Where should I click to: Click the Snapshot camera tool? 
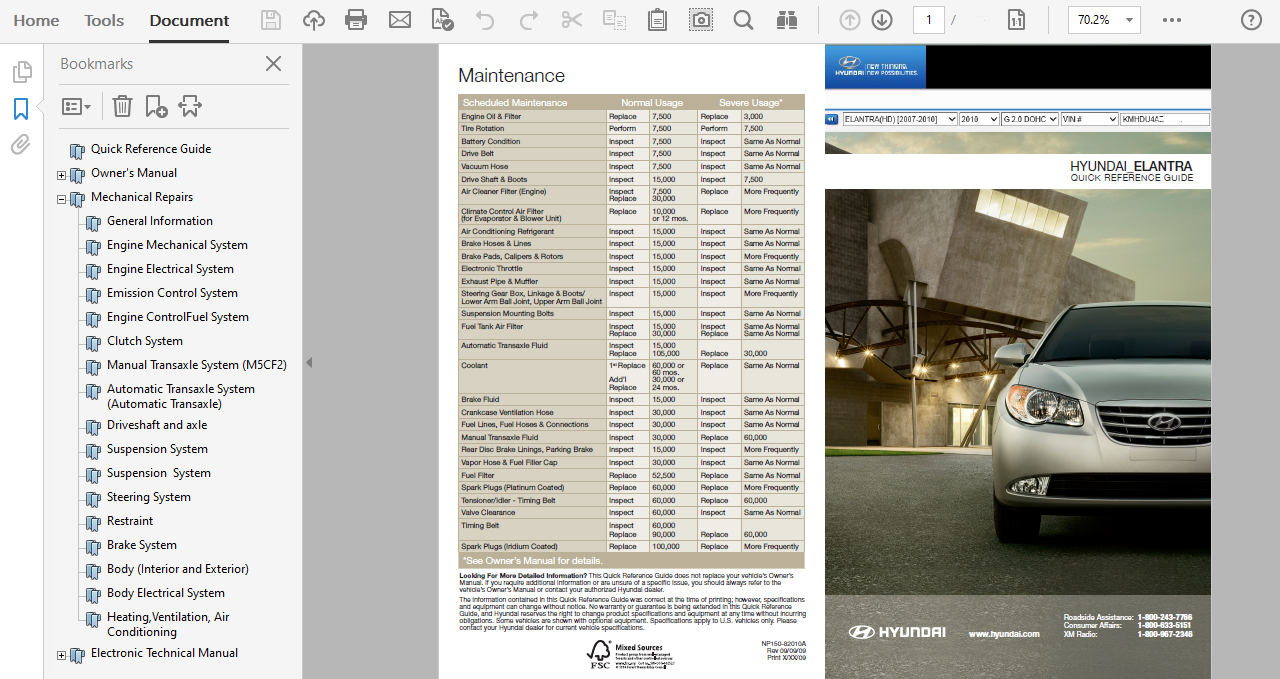pos(701,20)
